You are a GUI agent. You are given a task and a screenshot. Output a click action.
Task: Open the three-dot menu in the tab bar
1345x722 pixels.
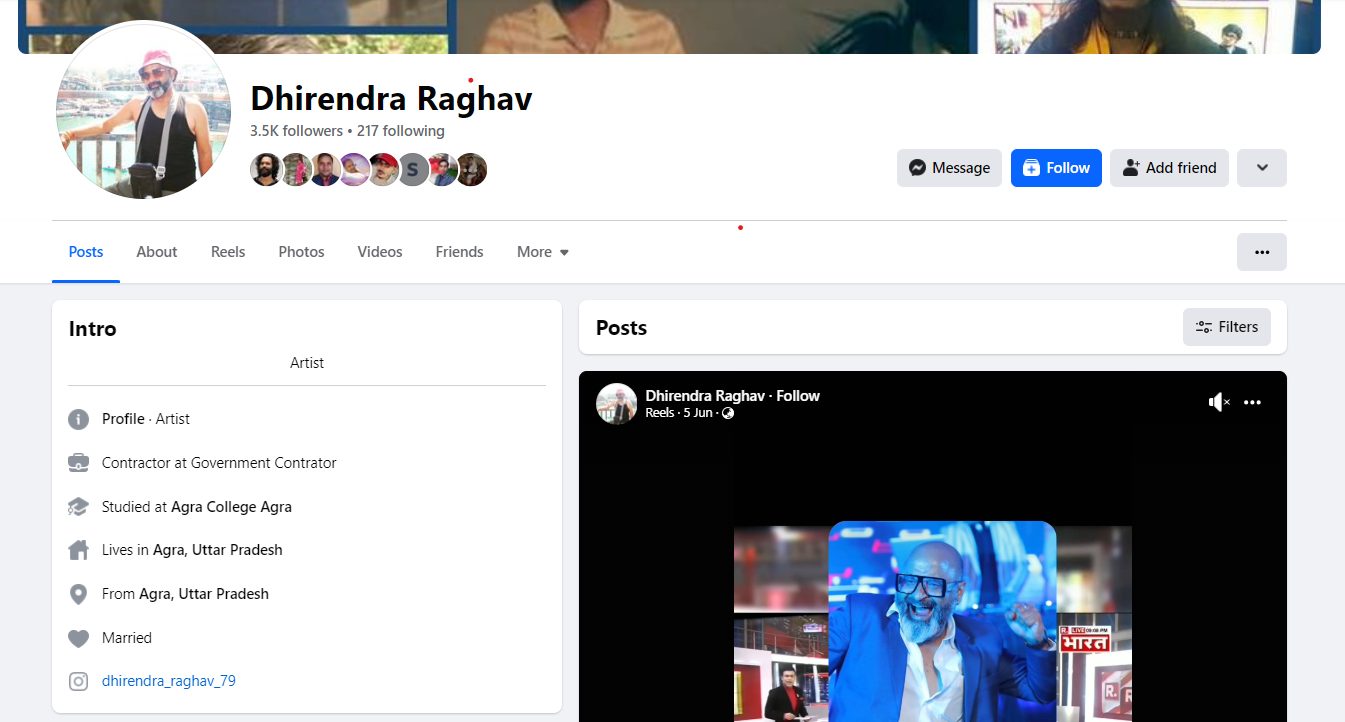[1262, 252]
